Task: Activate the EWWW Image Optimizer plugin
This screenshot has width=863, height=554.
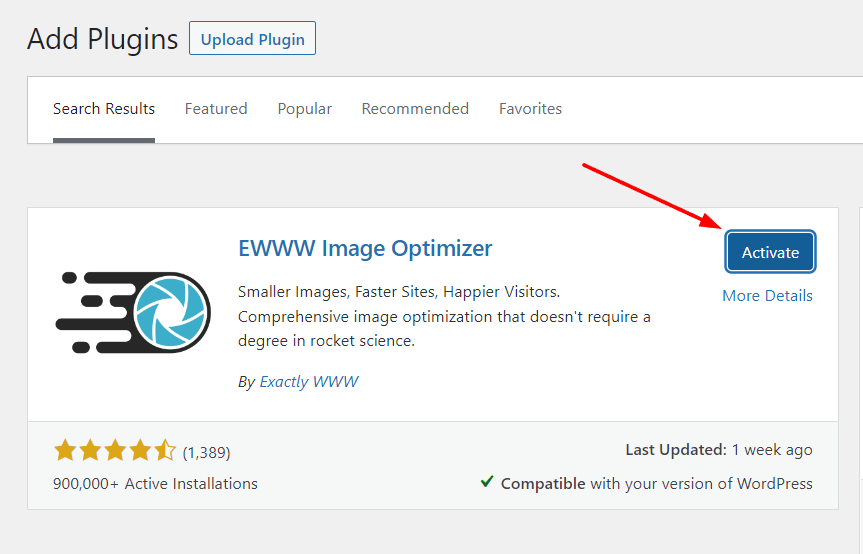Action: tap(770, 252)
